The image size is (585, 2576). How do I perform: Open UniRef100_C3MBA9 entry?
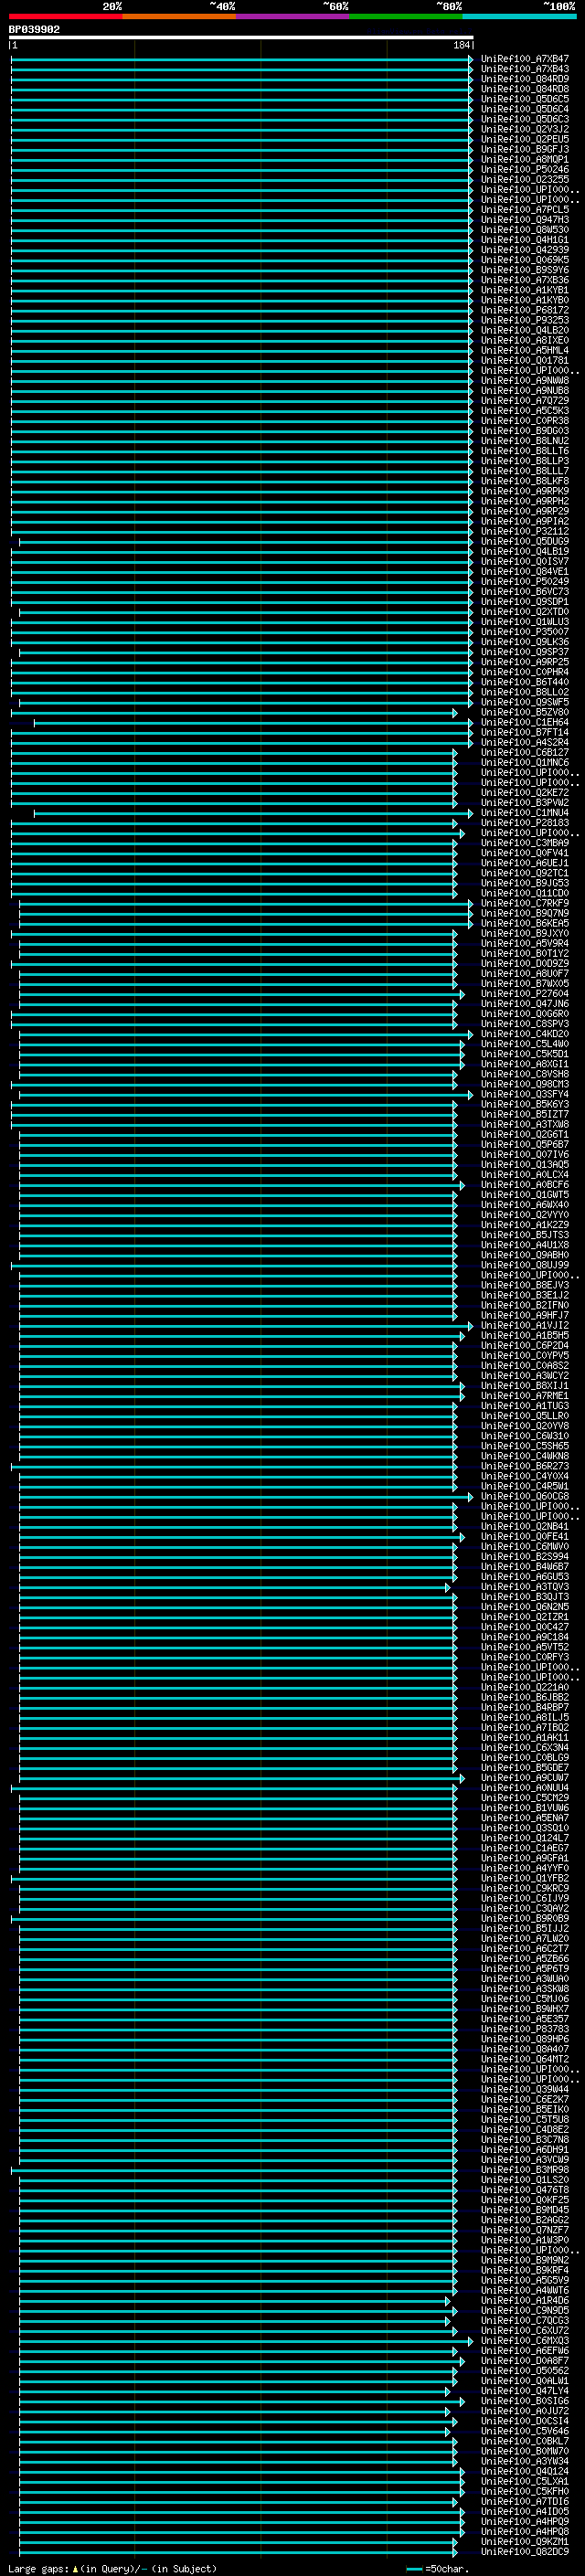524,843
